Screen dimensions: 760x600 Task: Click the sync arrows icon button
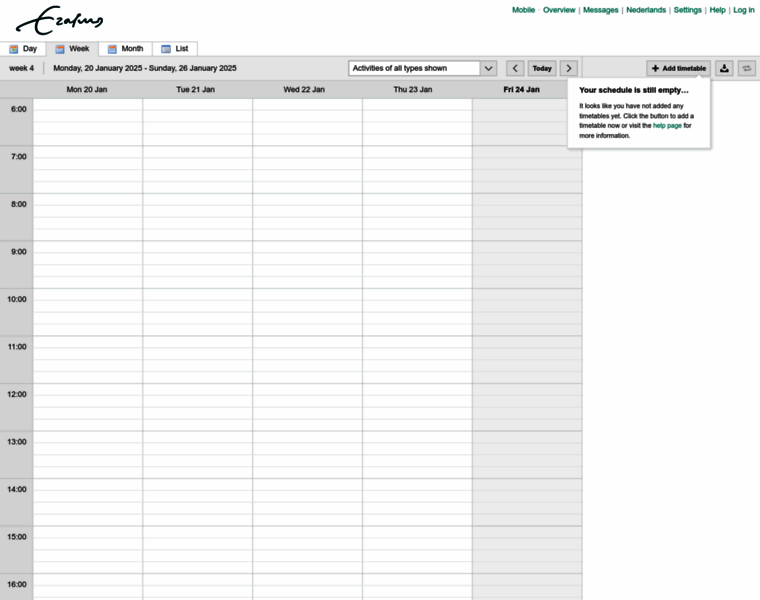747,68
